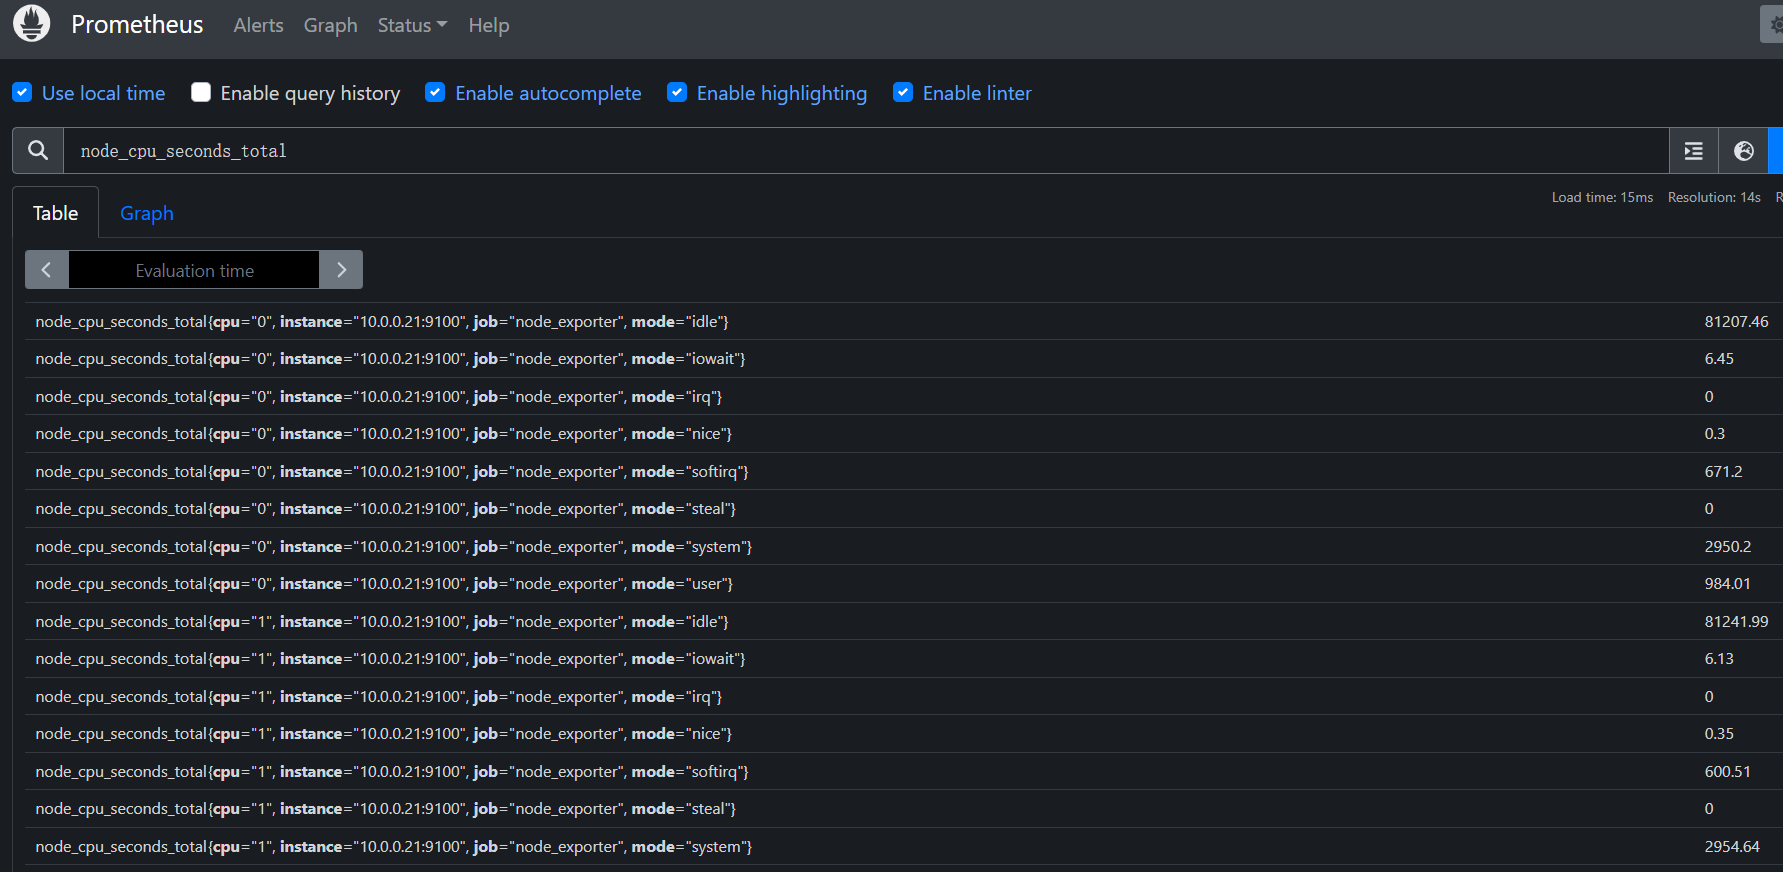Step evaluation time backward with left chevron

46,270
